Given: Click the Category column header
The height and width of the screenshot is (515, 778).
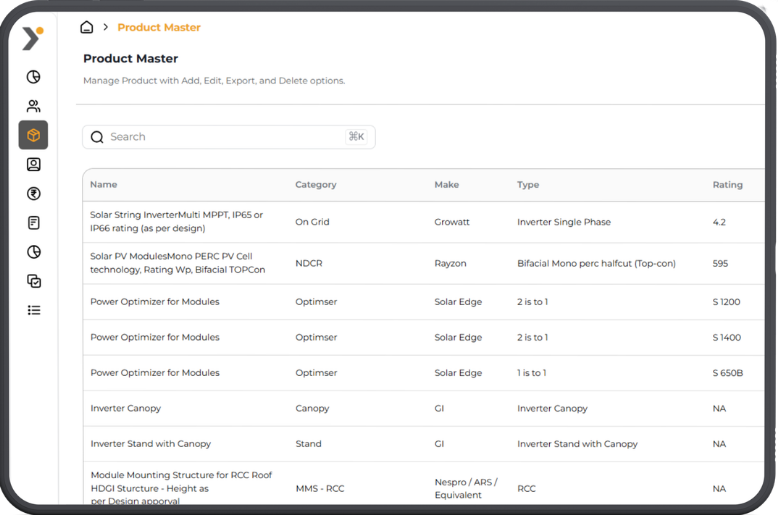Looking at the screenshot, I should click(x=315, y=185).
